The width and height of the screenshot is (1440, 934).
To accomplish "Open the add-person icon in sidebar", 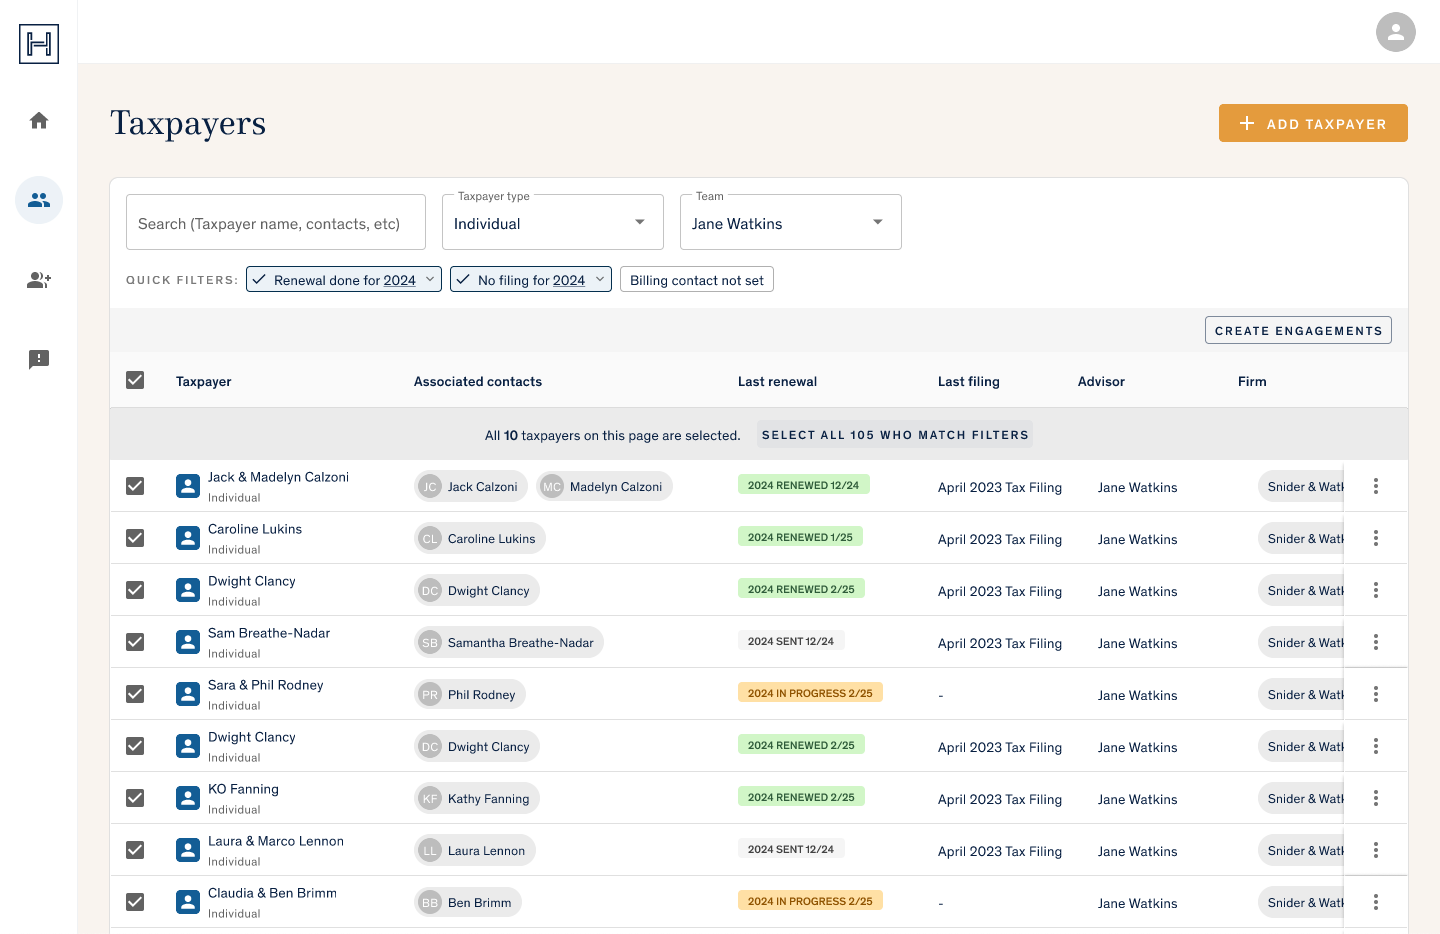I will [39, 280].
